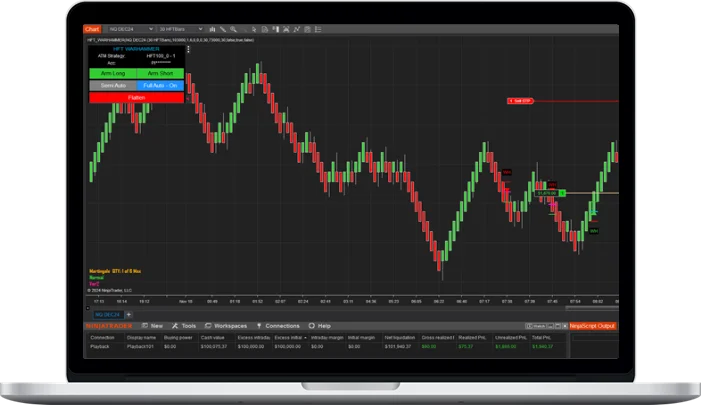Sort by the Excess initial column header
Viewport: 701px width, 405px height.
290,337
